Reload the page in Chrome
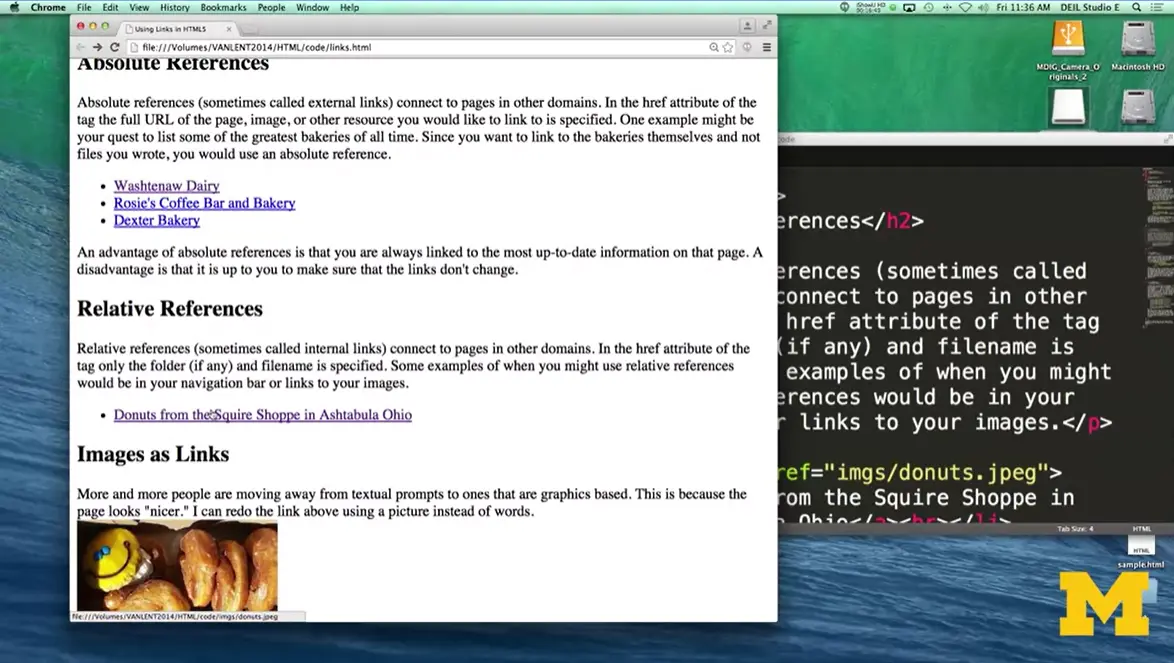 tap(114, 47)
